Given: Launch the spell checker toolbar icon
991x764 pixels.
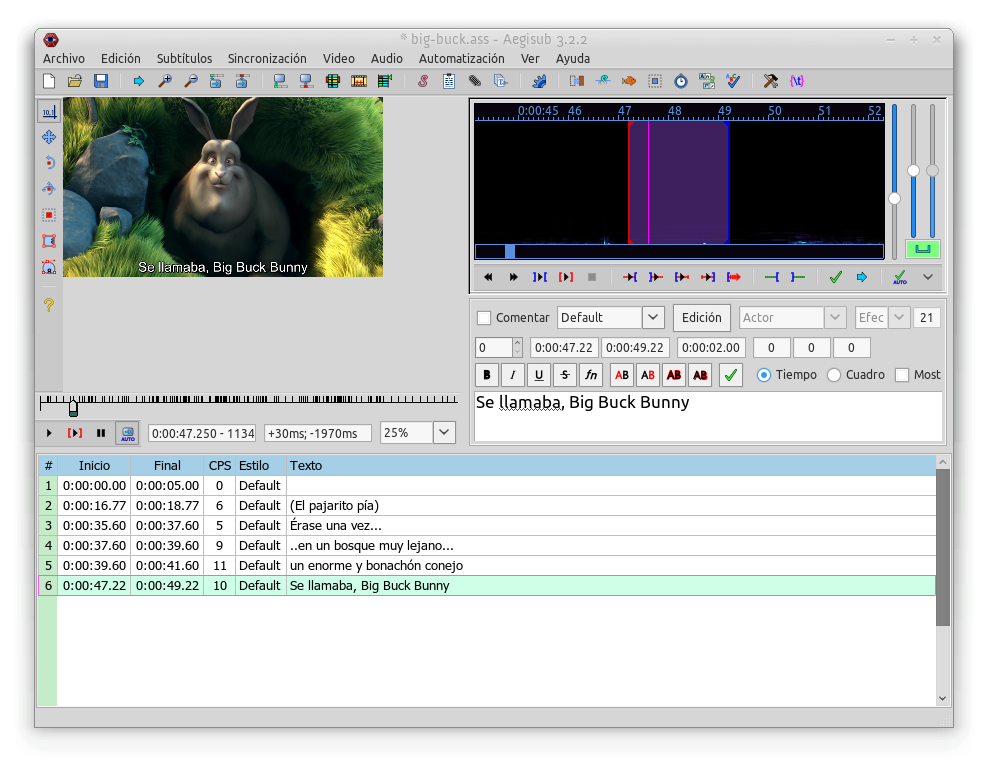Looking at the screenshot, I should 734,81.
